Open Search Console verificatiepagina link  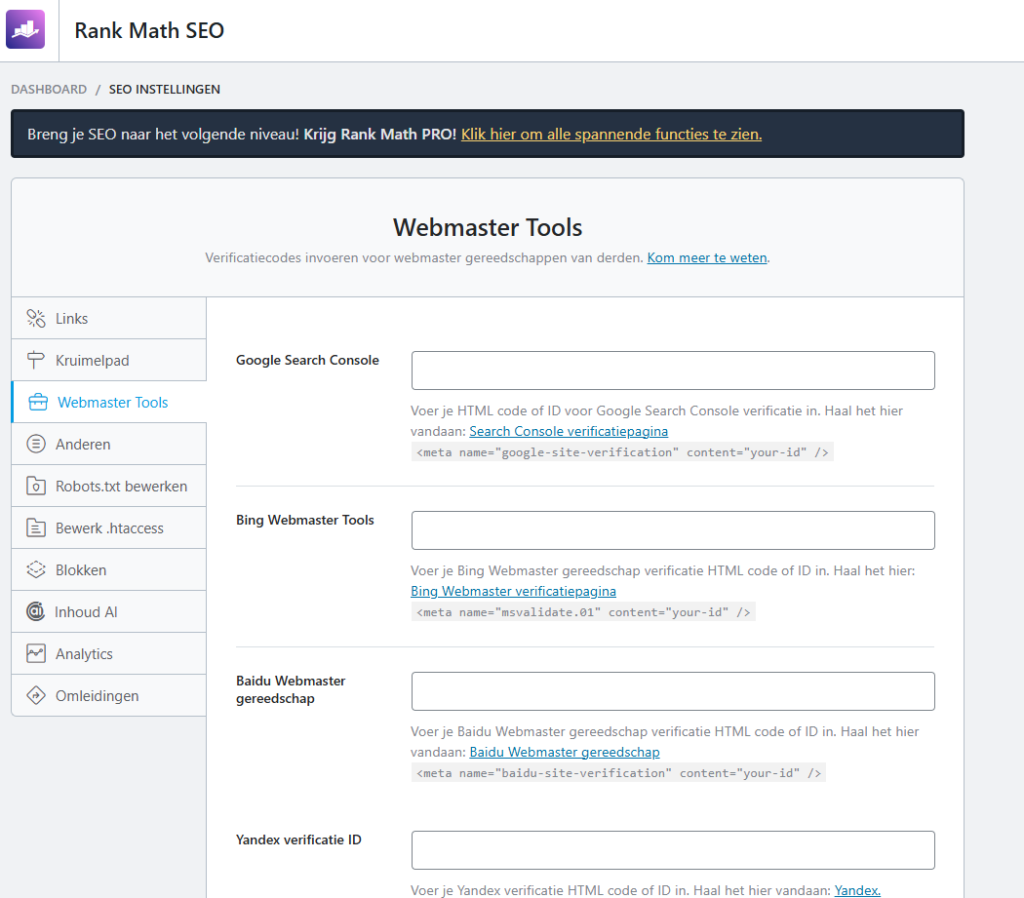[568, 431]
